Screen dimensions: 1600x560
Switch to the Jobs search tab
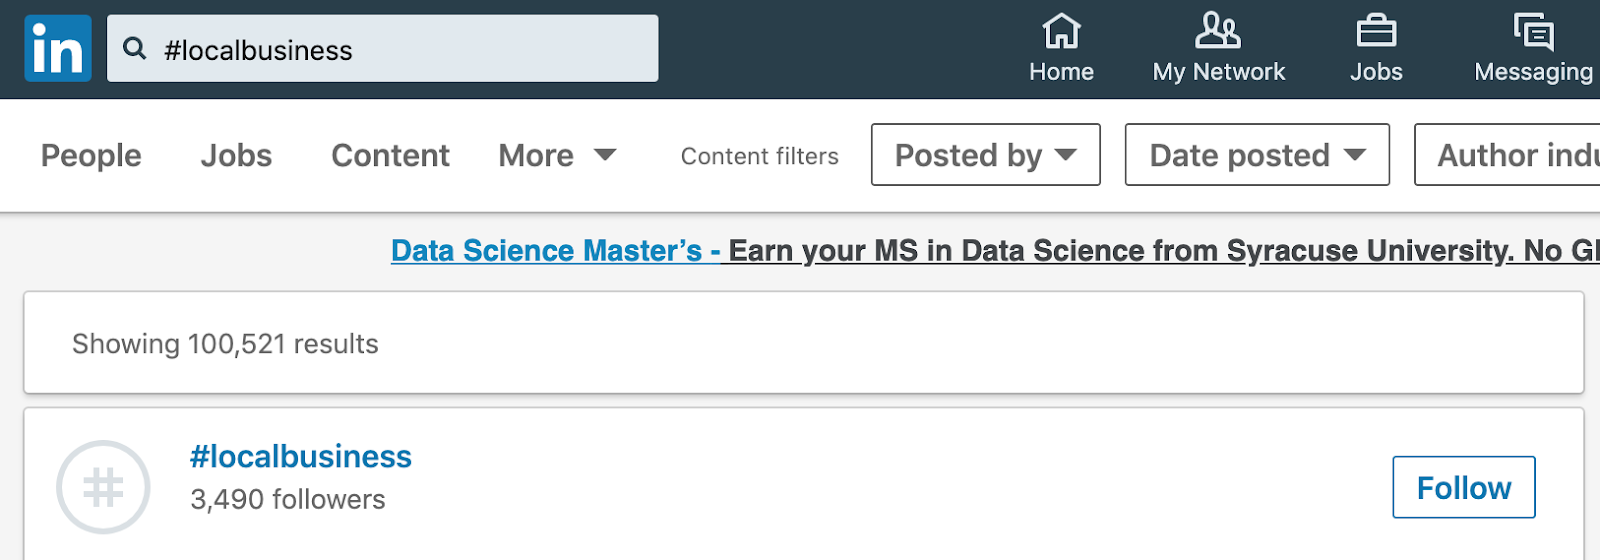click(236, 155)
